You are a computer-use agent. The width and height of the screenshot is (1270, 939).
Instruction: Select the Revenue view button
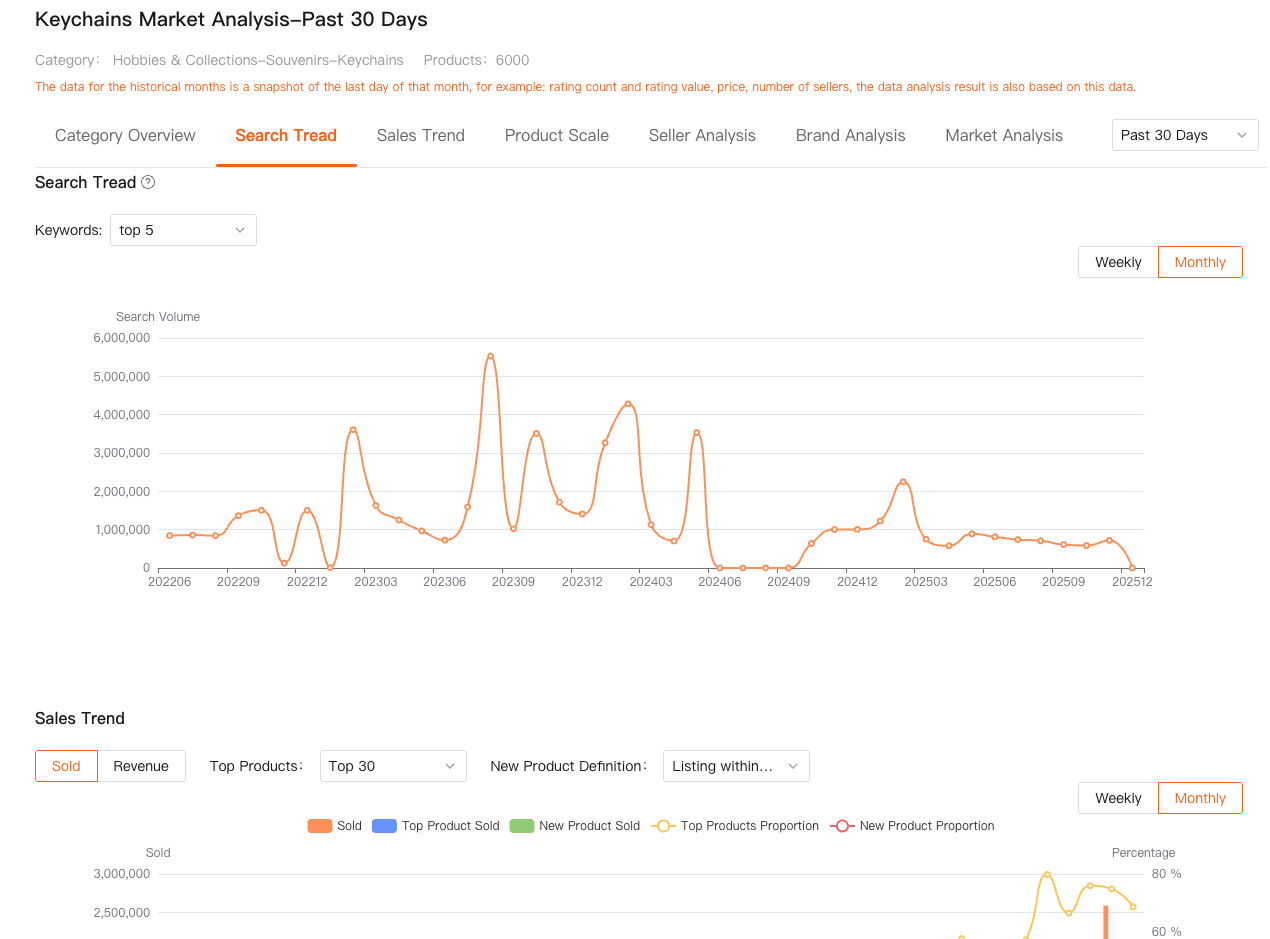coord(141,766)
